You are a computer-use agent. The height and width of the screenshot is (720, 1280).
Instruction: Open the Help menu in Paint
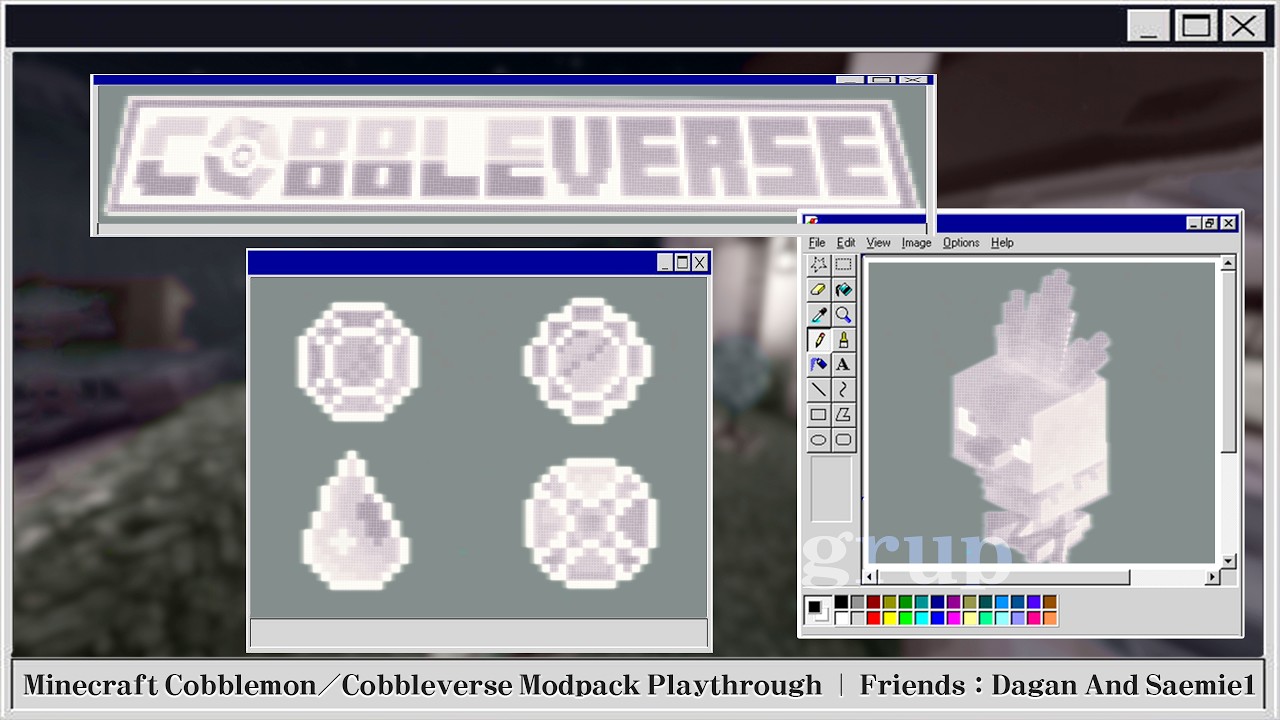(x=1002, y=243)
